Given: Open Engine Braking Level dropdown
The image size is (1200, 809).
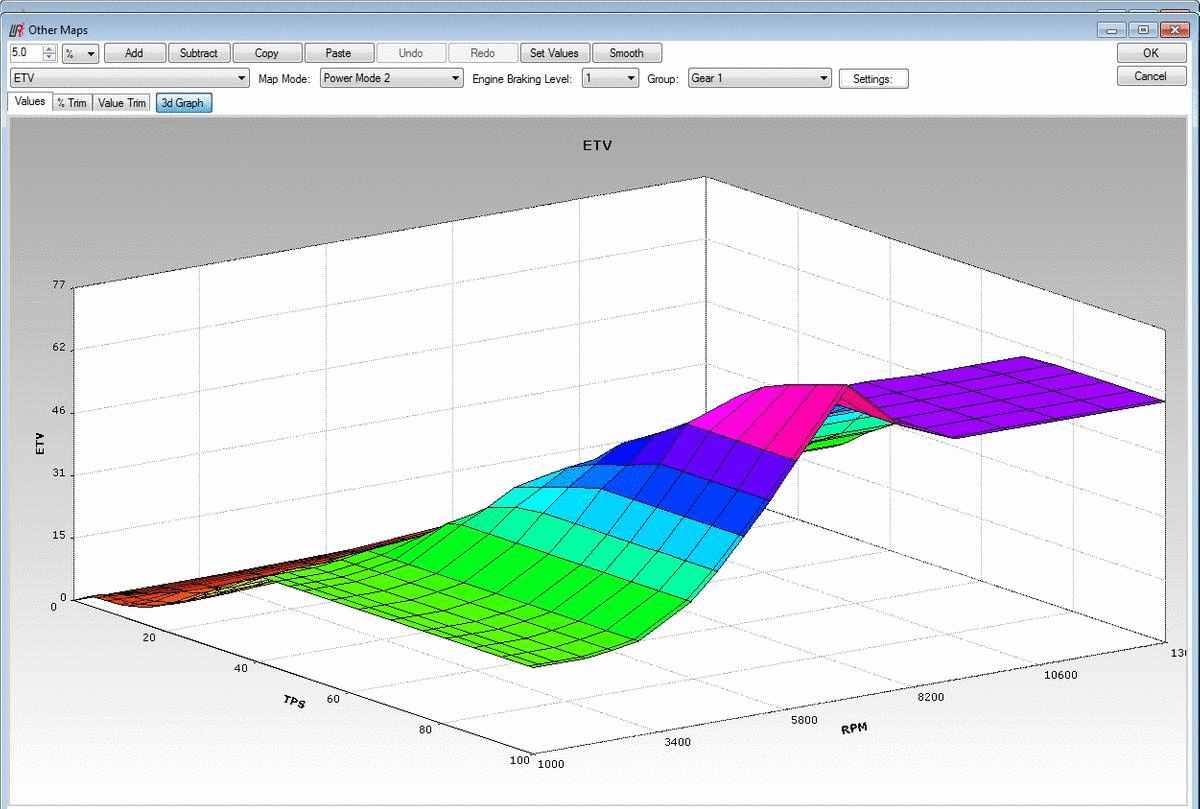Looking at the screenshot, I should click(x=610, y=78).
